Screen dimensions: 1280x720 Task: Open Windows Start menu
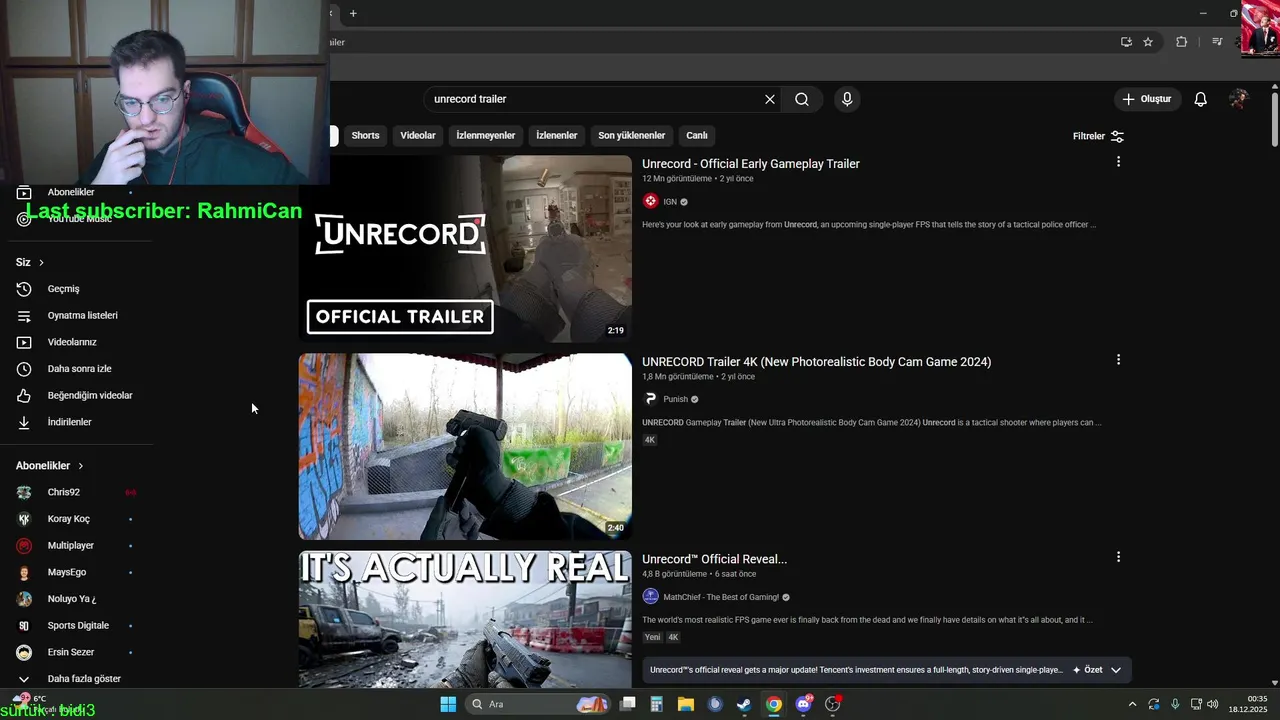(x=448, y=704)
